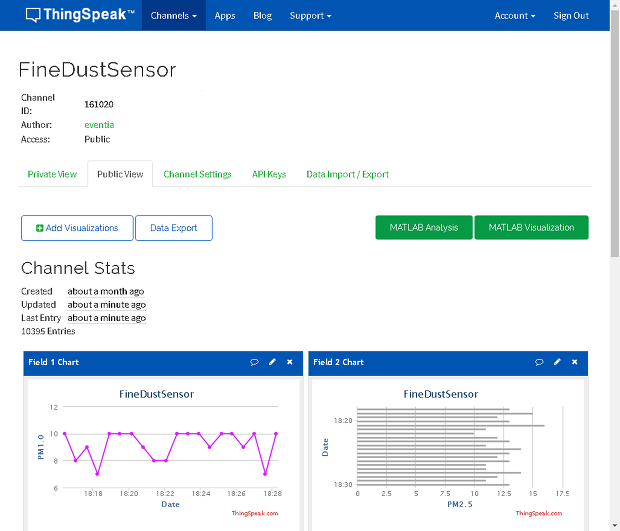Click the Field 1 Chart header title

coord(53,362)
